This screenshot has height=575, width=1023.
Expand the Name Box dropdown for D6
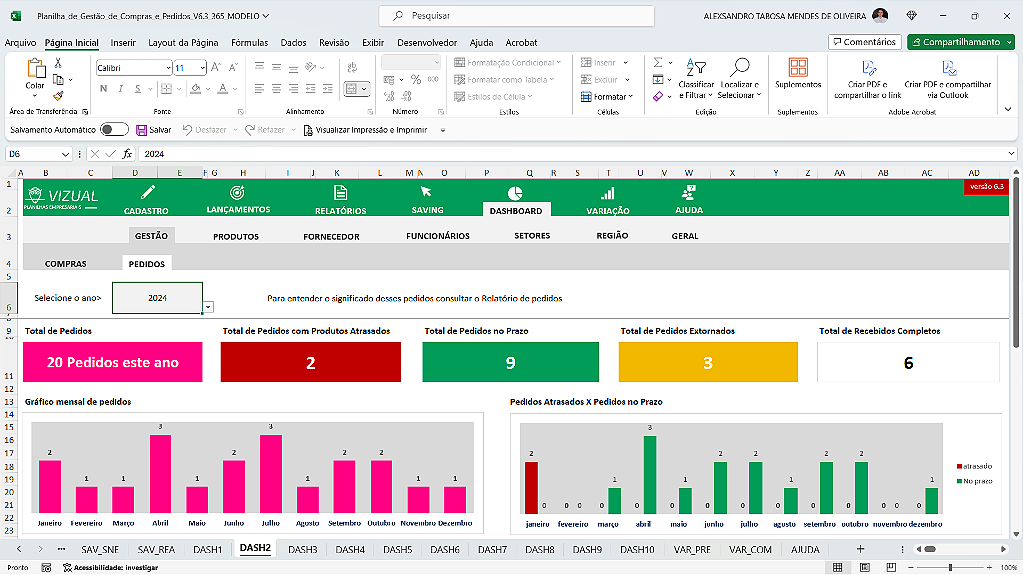point(65,154)
